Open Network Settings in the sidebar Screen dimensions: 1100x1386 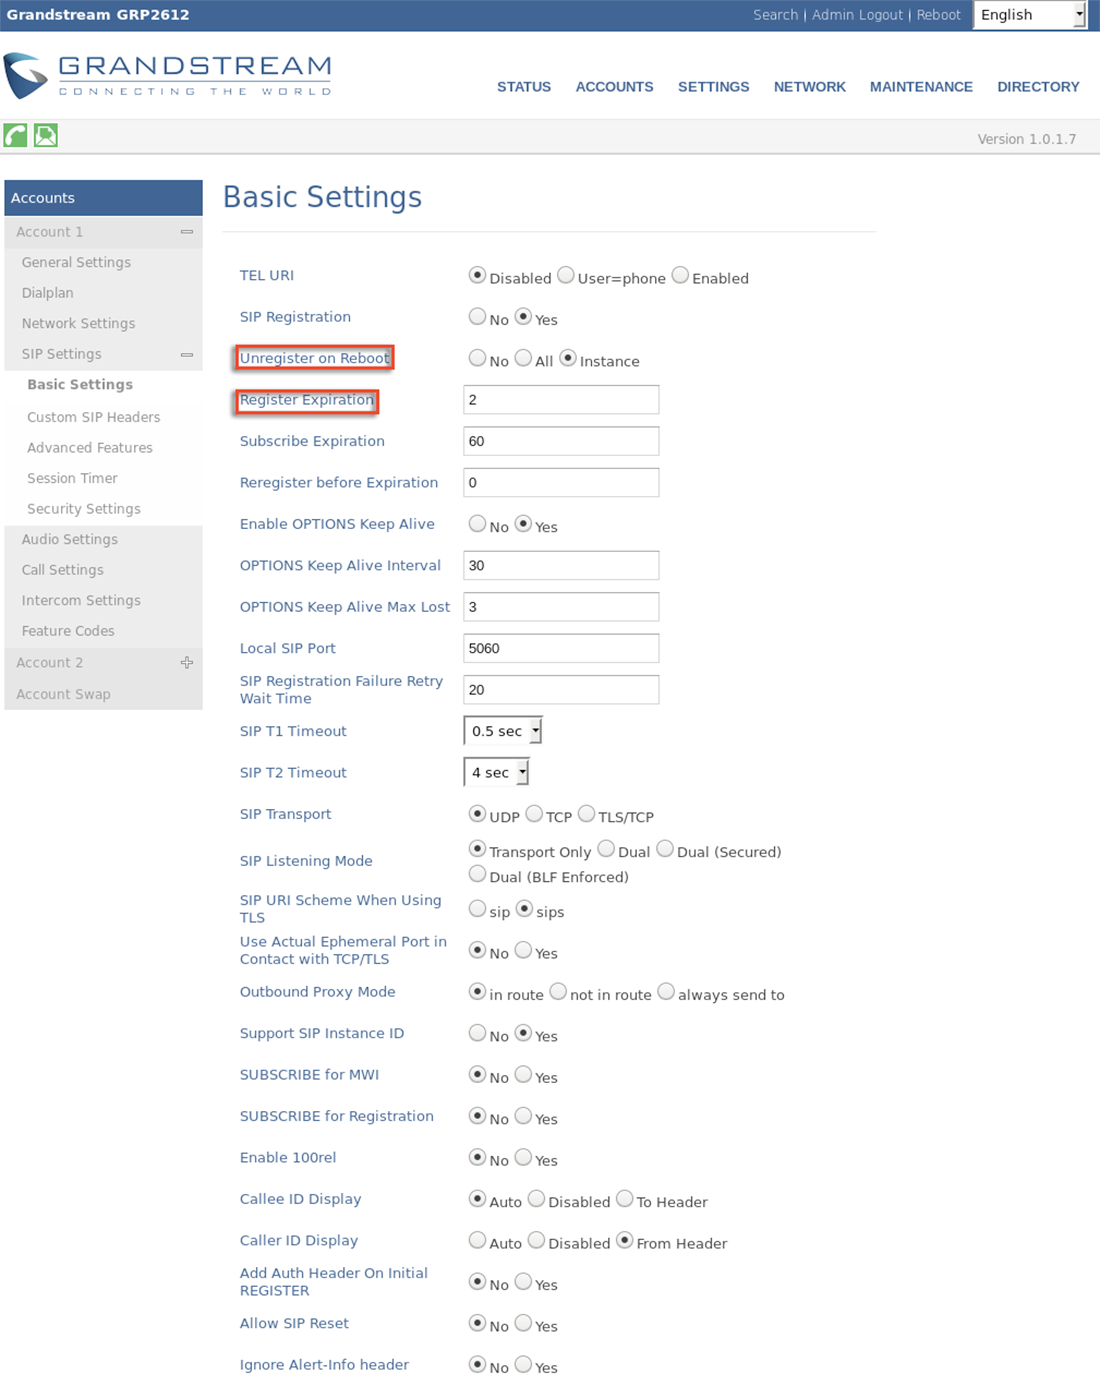point(78,324)
